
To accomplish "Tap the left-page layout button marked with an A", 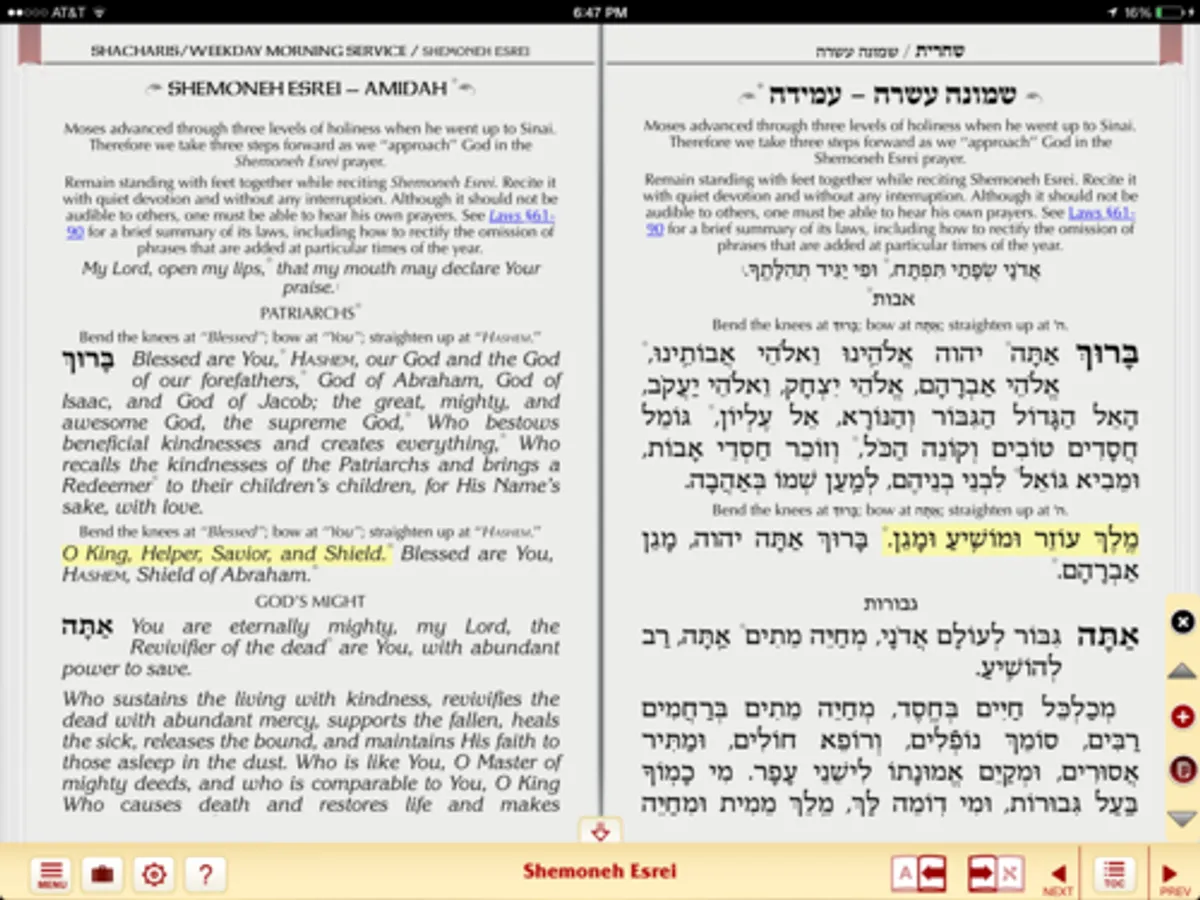I will coord(919,874).
